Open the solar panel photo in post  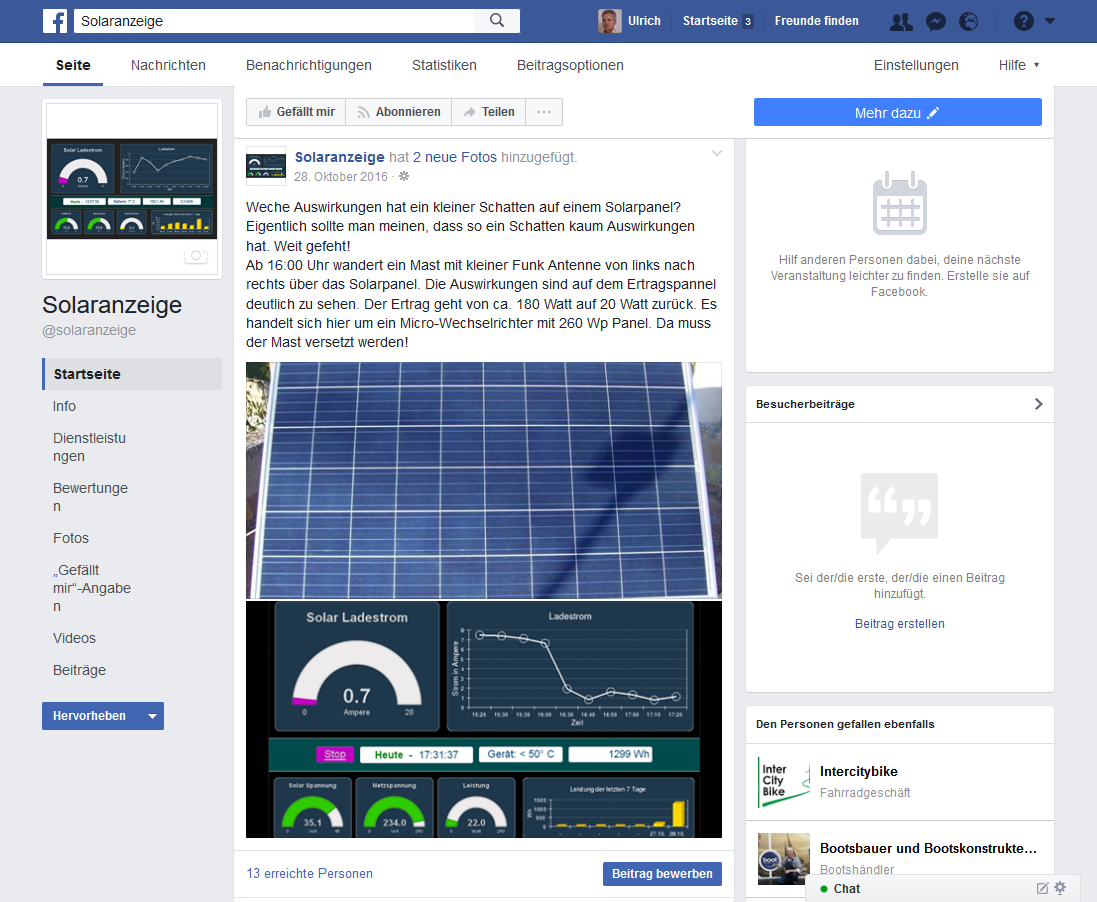483,480
